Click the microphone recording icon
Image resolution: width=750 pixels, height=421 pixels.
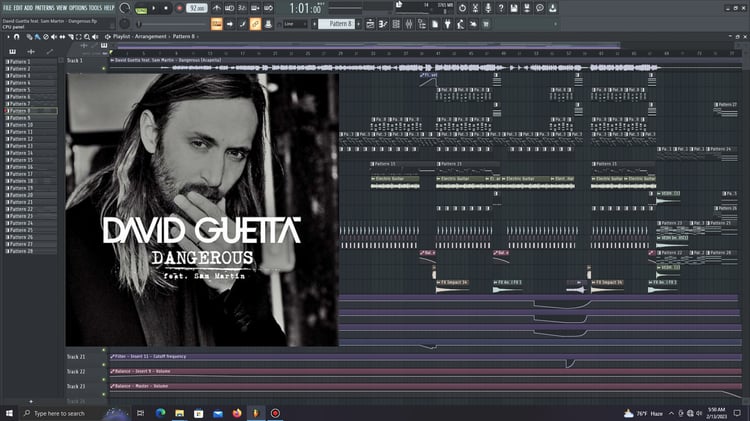coord(488,8)
